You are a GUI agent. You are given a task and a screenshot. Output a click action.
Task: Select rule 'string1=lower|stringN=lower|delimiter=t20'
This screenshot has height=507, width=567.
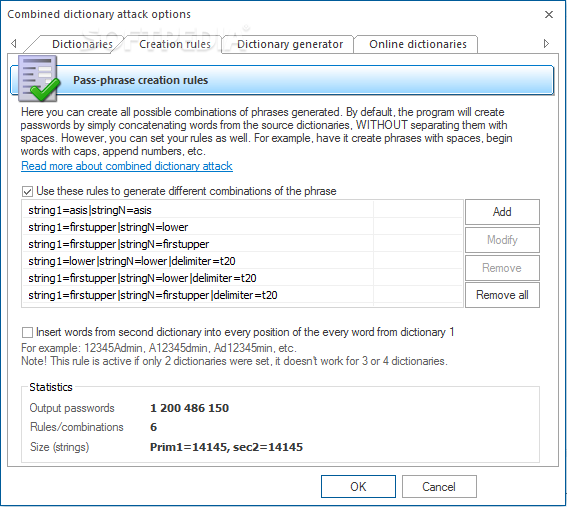[242, 261]
